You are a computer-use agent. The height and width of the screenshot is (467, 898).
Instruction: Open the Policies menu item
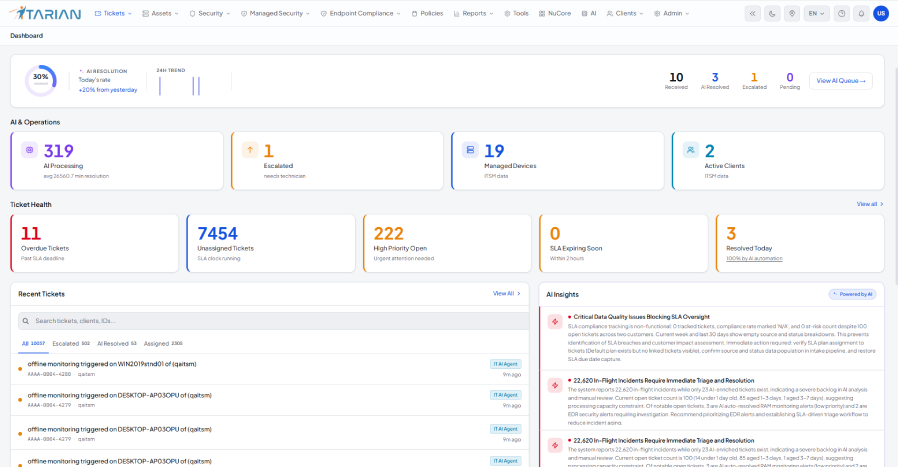pyautogui.click(x=427, y=13)
